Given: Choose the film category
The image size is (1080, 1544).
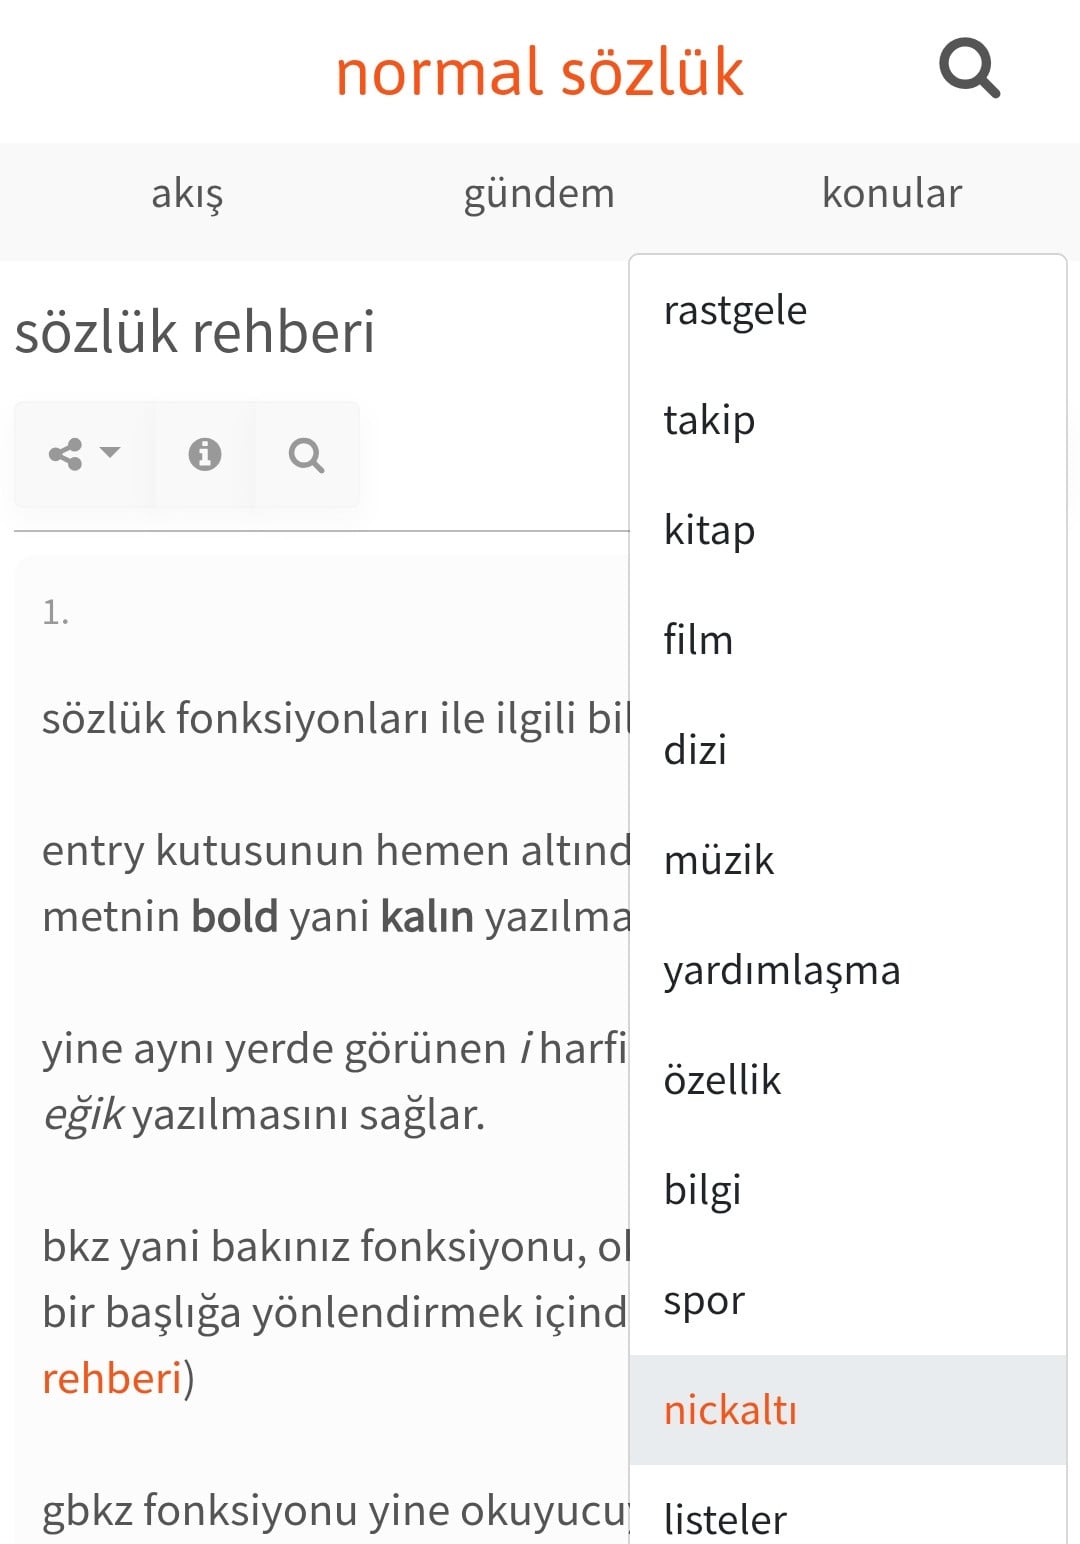Looking at the screenshot, I should (x=848, y=640).
